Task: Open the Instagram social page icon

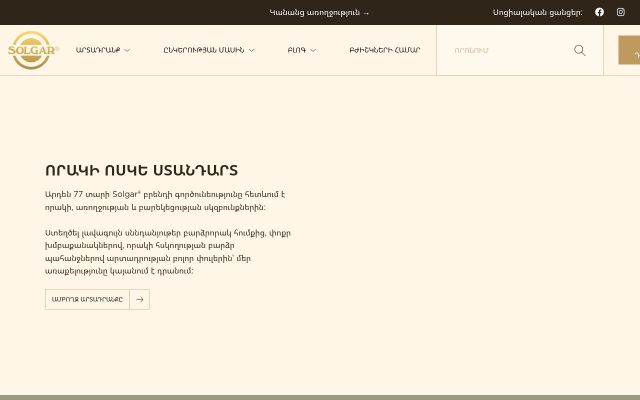Action: (x=620, y=12)
